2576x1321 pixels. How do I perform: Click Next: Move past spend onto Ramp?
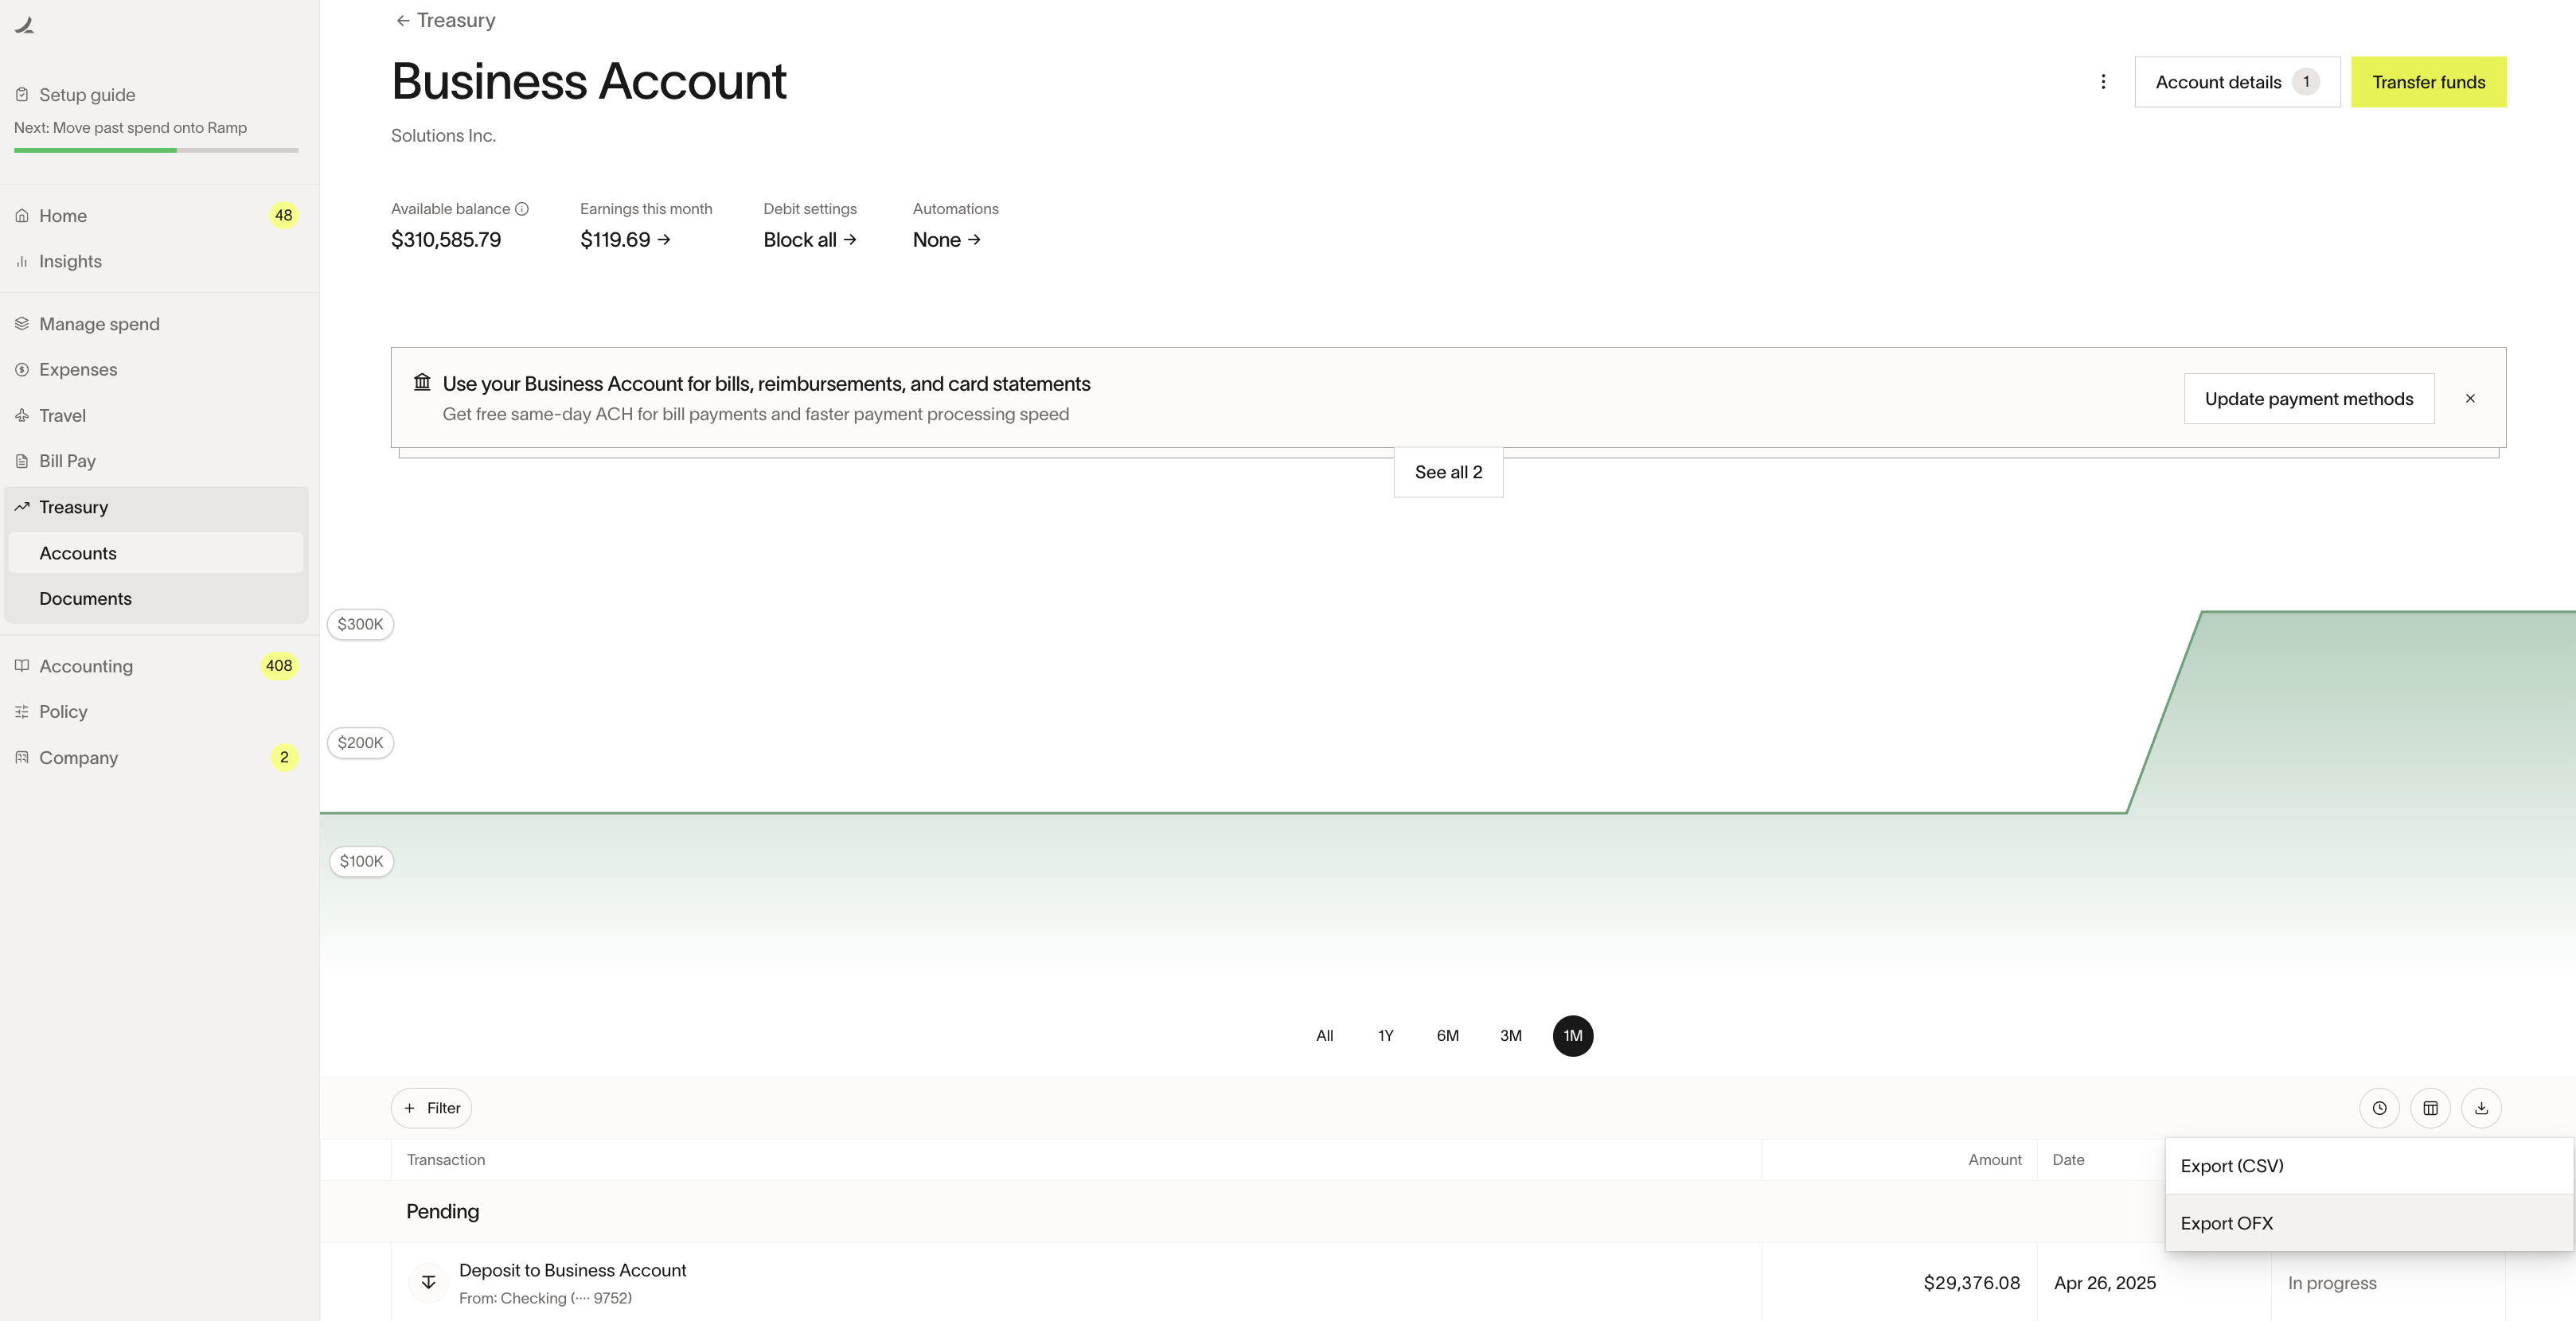[130, 128]
